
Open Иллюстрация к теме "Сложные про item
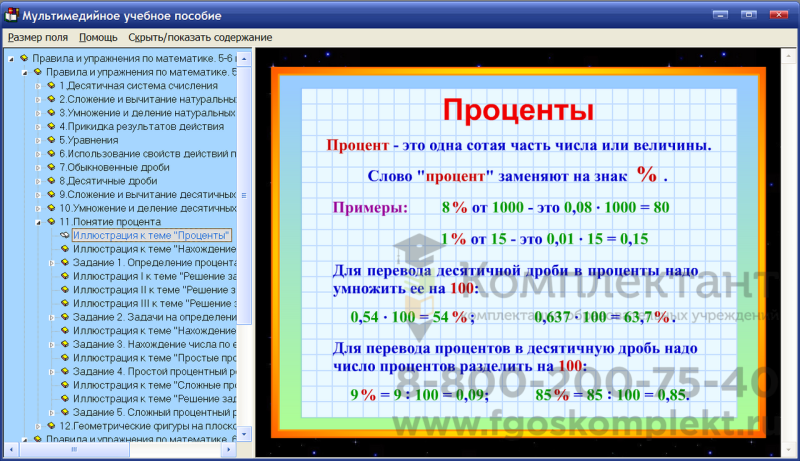tap(155, 385)
